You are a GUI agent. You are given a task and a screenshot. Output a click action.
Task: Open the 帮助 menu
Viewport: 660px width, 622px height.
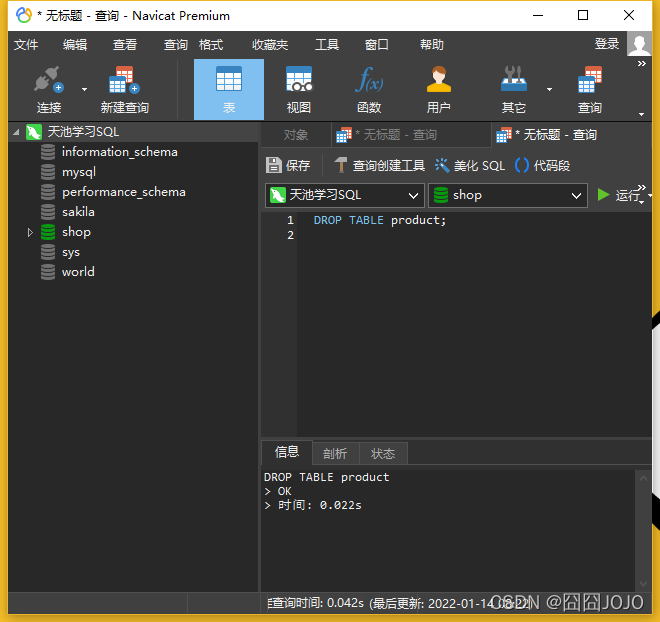[431, 45]
